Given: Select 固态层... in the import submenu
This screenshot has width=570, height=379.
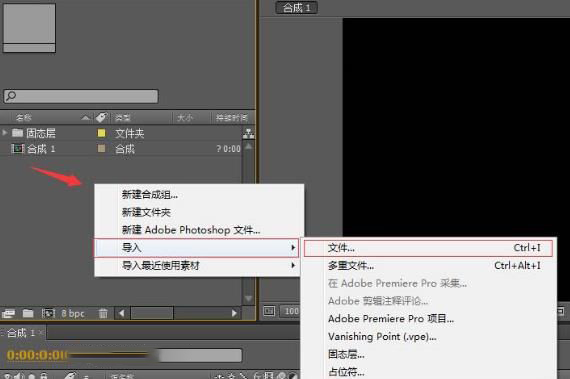Looking at the screenshot, I should pyautogui.click(x=428, y=354).
